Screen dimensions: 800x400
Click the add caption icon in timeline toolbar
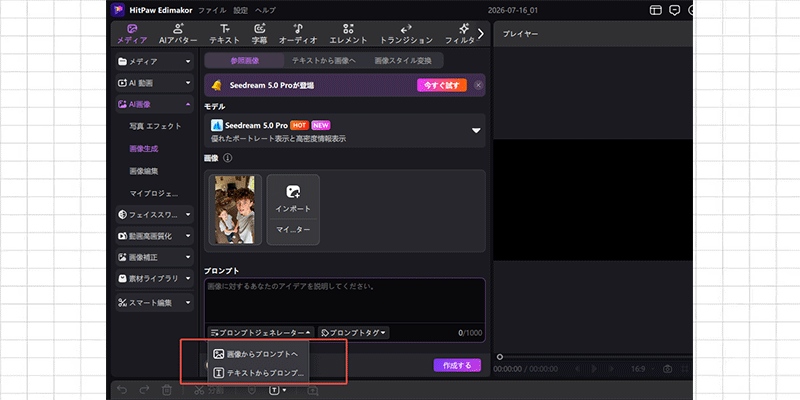click(312, 390)
